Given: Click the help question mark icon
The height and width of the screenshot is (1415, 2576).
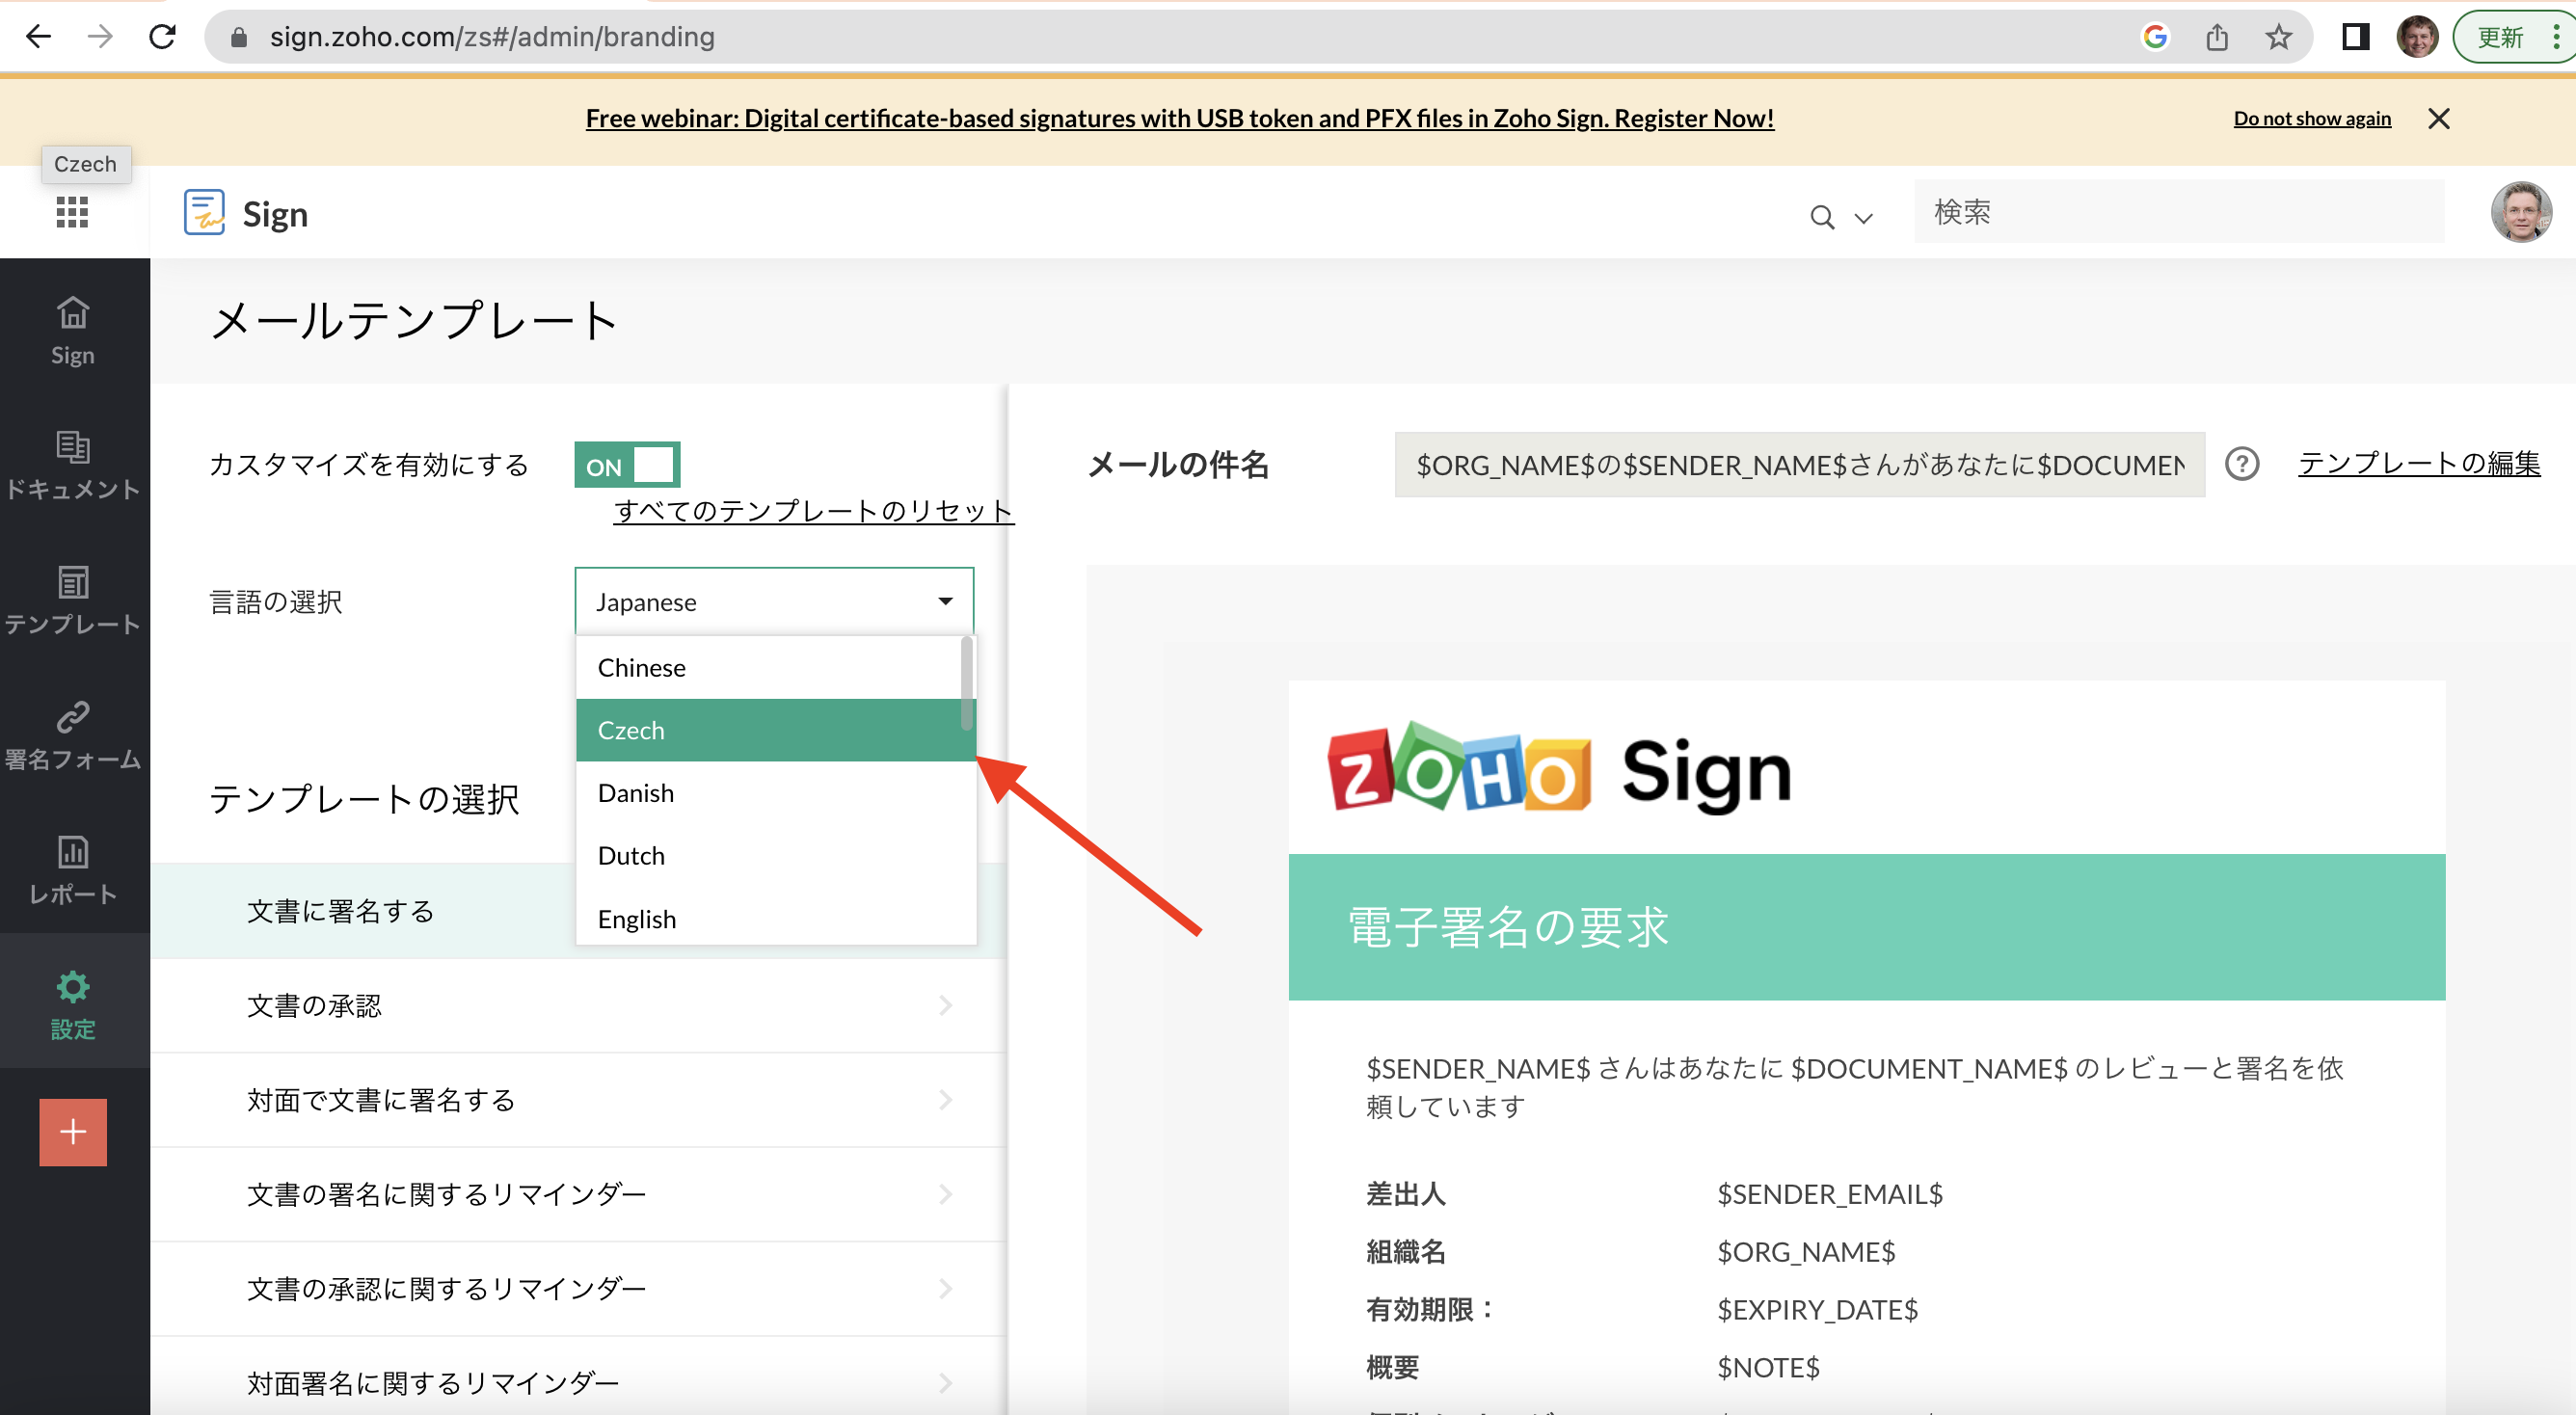Looking at the screenshot, I should pos(2241,465).
